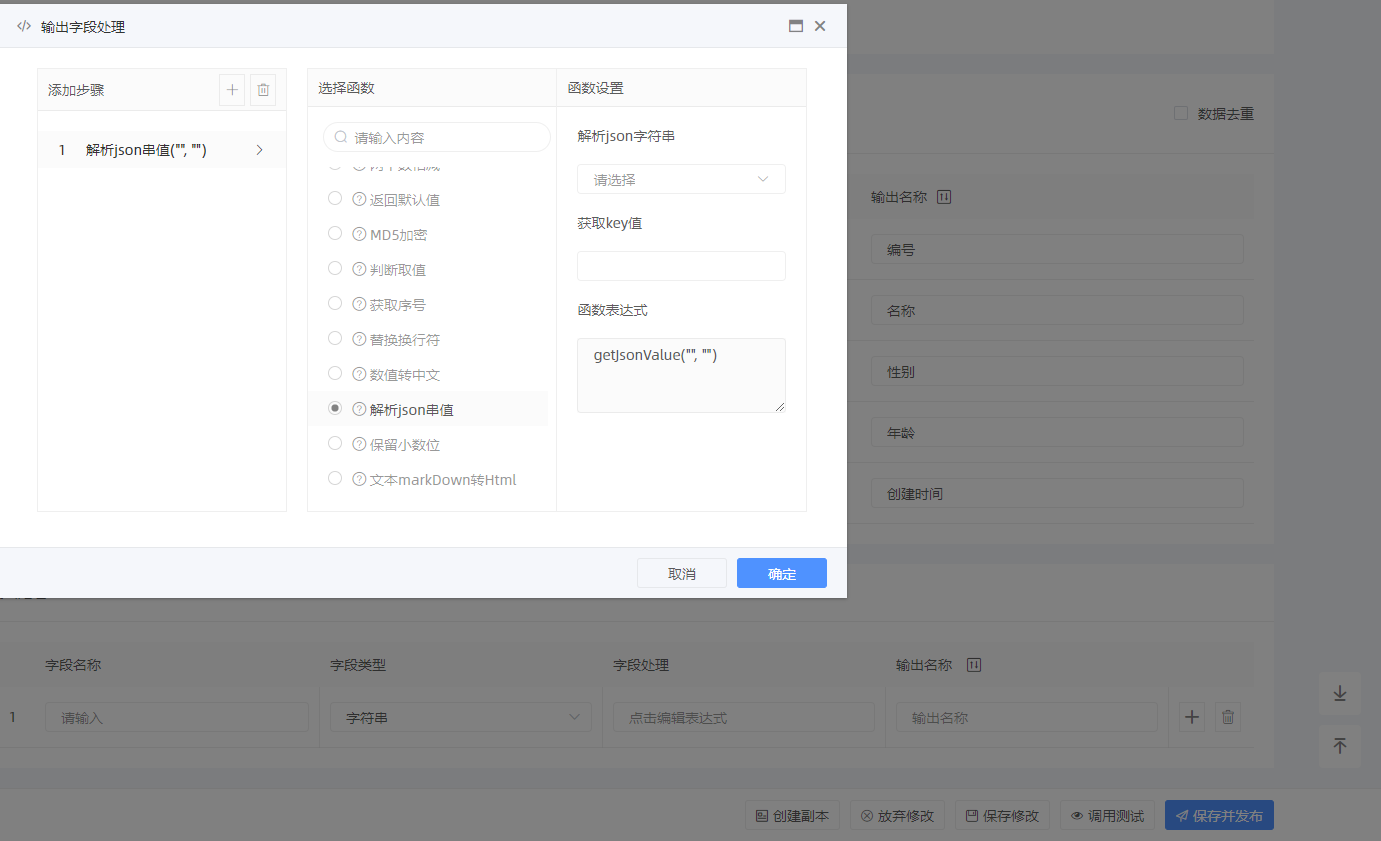
Task: Click the 确定 button
Action: coord(781,573)
